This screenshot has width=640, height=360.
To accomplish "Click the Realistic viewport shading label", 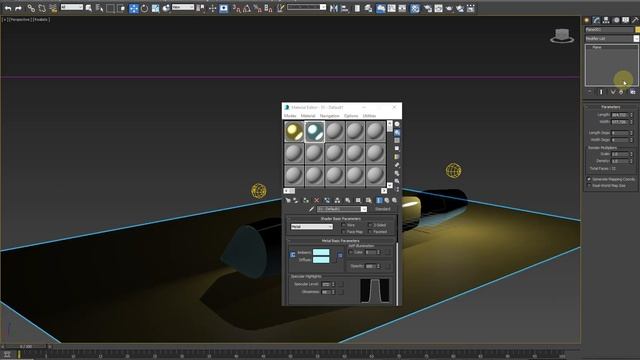I will point(41,20).
